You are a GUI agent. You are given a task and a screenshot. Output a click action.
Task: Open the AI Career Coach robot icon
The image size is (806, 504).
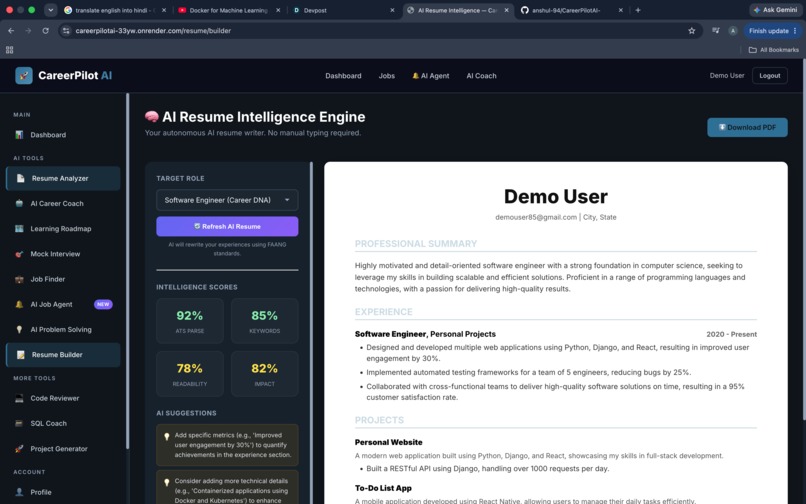(19, 204)
